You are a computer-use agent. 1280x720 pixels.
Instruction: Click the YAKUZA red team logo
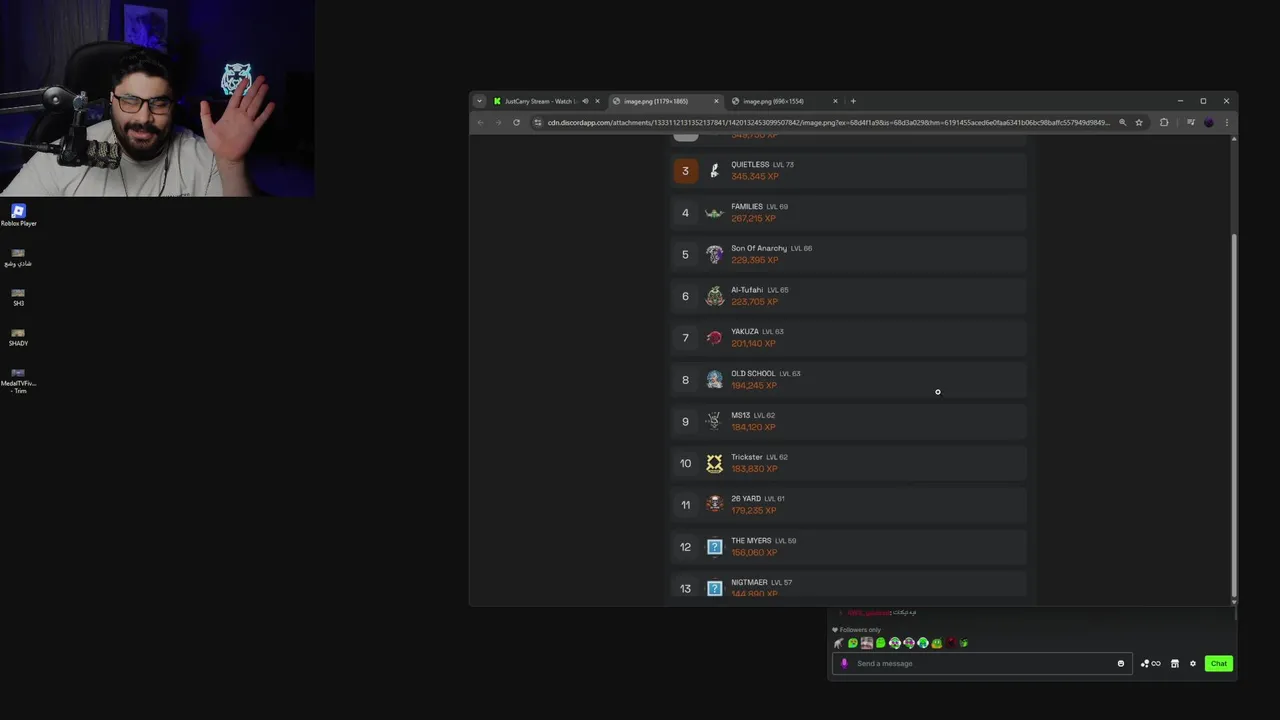click(x=714, y=338)
